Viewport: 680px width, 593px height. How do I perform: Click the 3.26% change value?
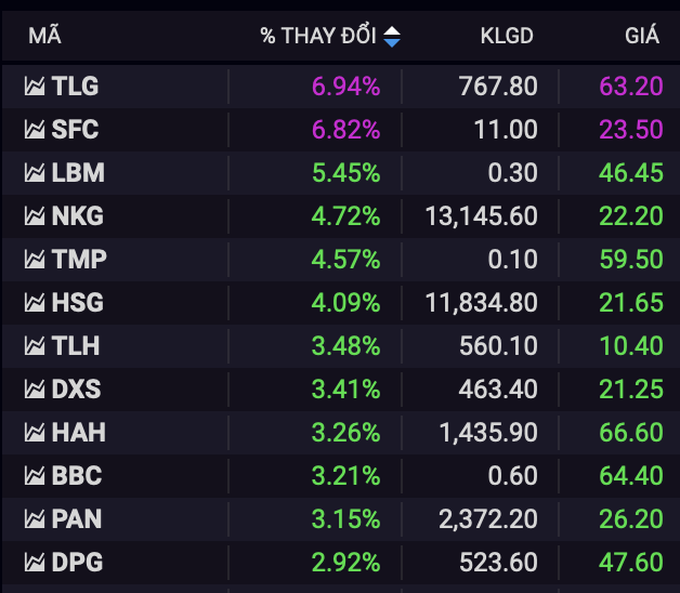pos(346,432)
